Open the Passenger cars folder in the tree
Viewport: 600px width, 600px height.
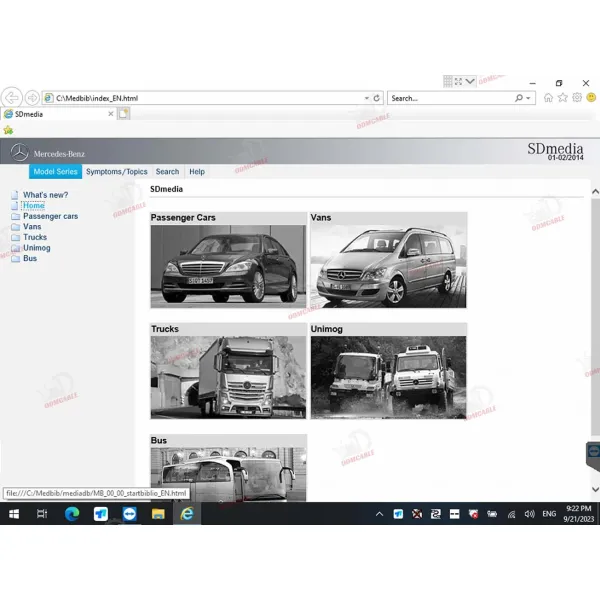(x=50, y=216)
